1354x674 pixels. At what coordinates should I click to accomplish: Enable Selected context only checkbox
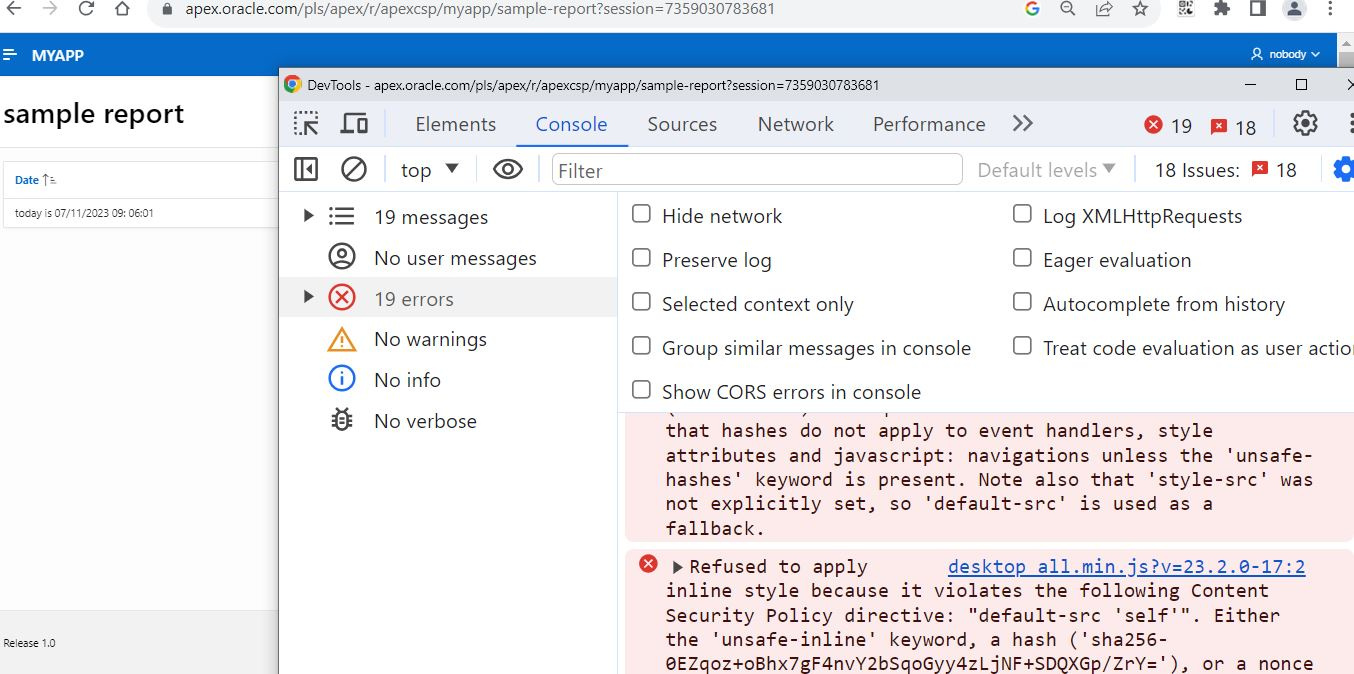coord(642,302)
